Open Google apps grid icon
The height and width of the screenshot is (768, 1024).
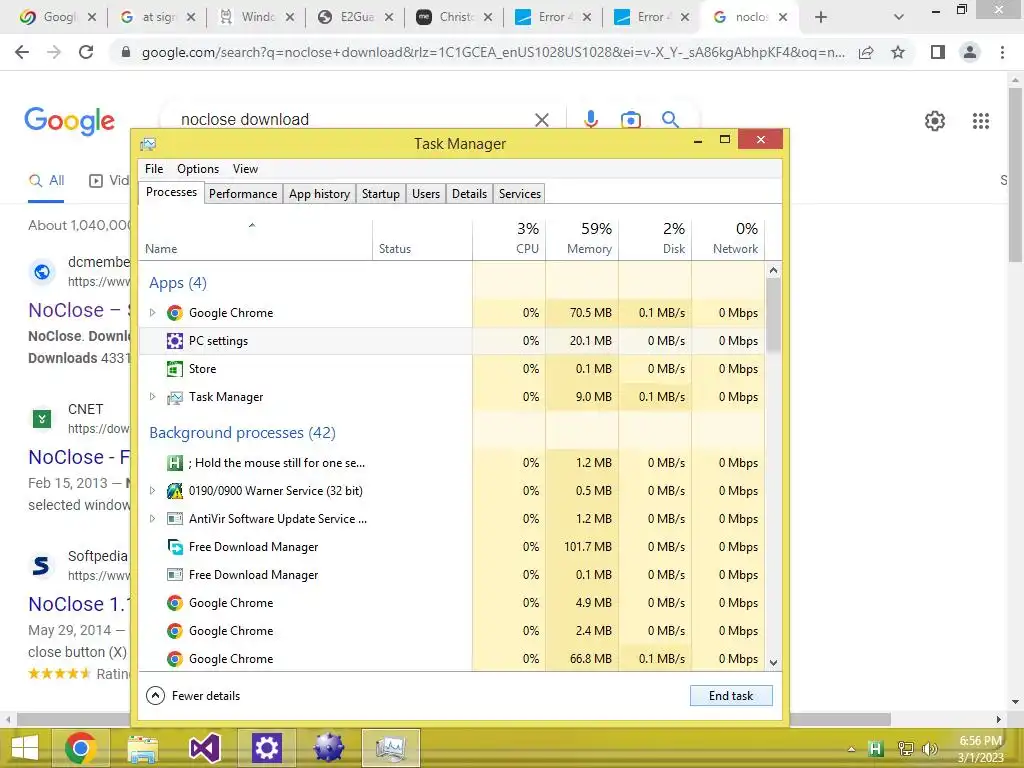tap(981, 121)
